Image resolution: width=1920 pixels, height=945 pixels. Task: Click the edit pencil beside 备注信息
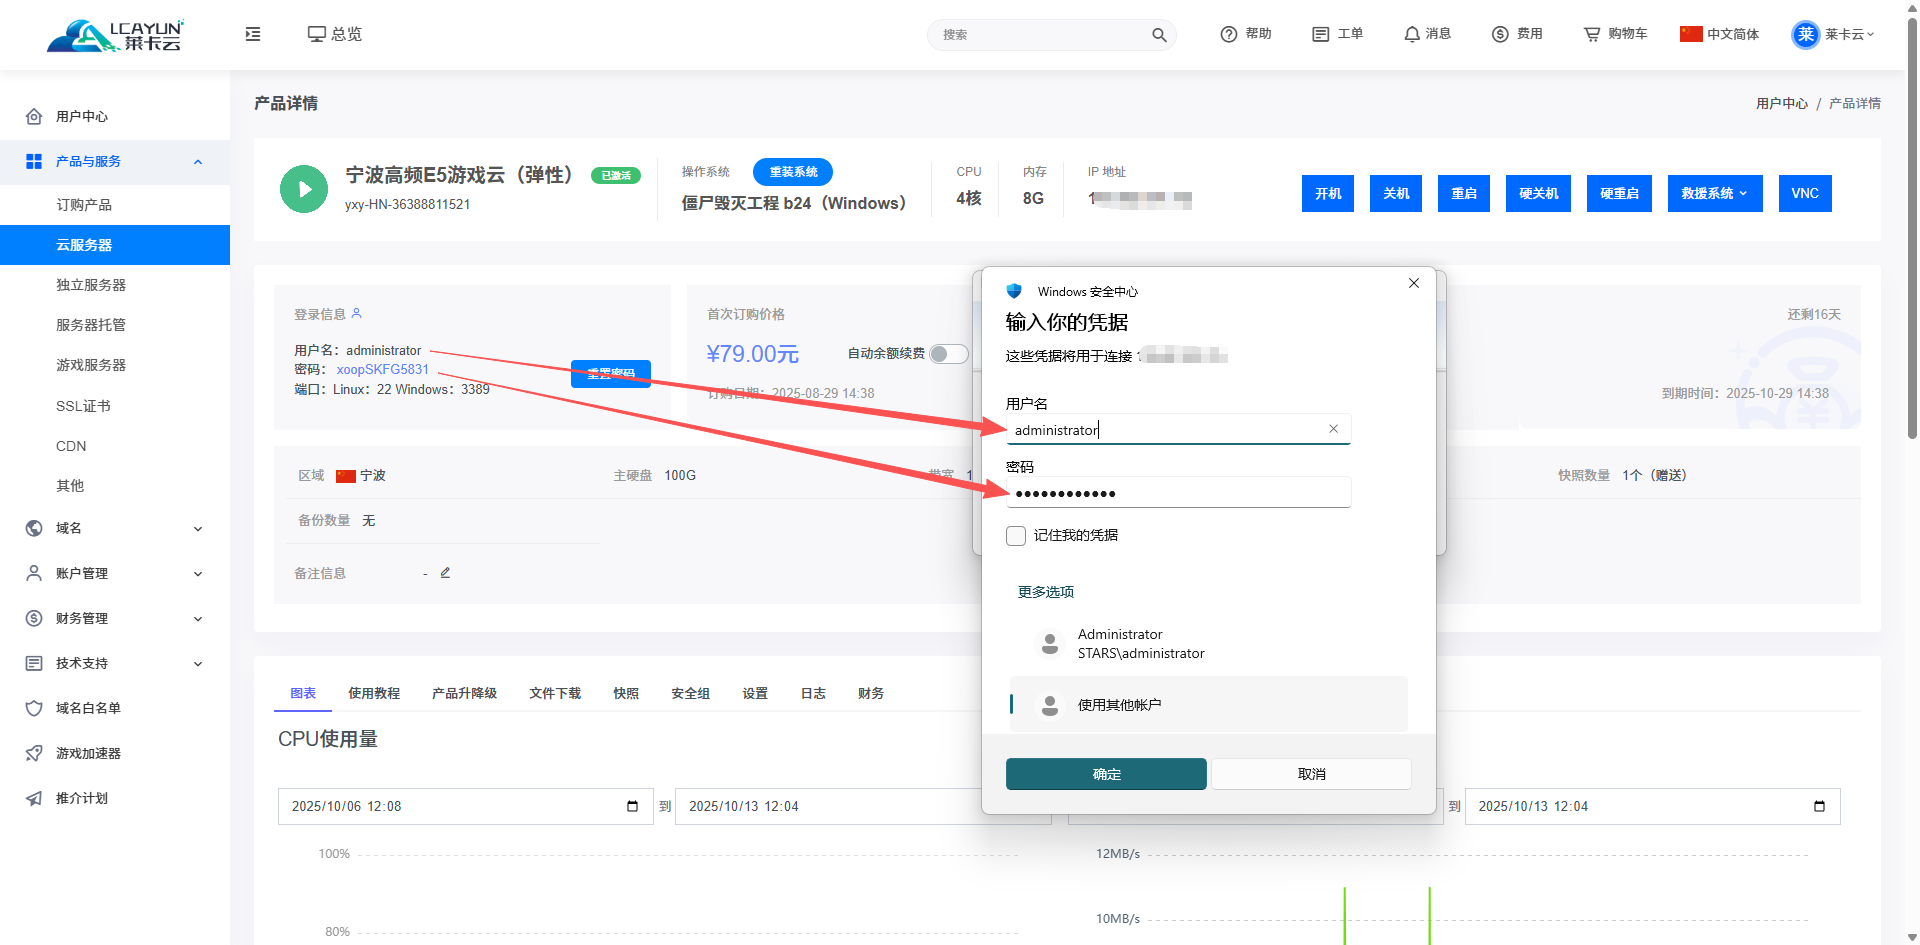click(445, 573)
